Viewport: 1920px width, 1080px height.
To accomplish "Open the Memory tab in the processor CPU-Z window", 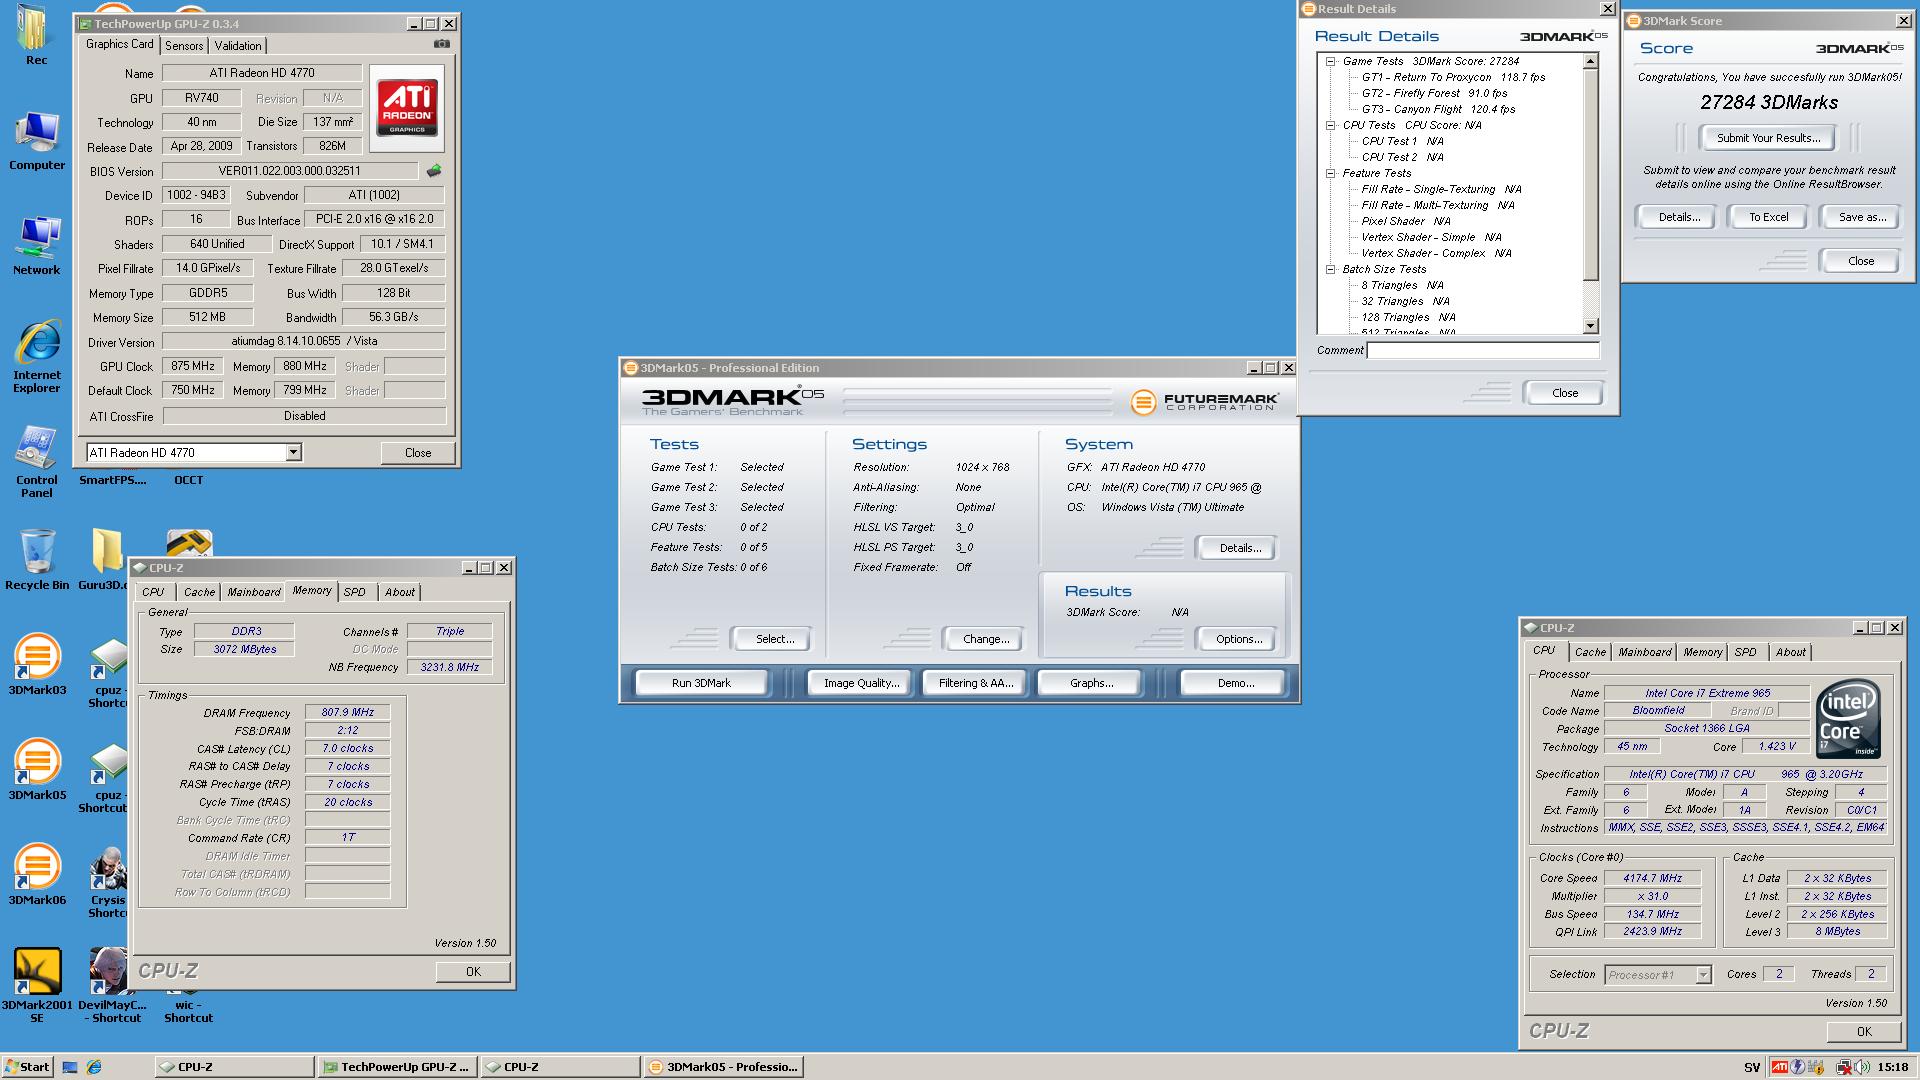I will coord(1702,652).
